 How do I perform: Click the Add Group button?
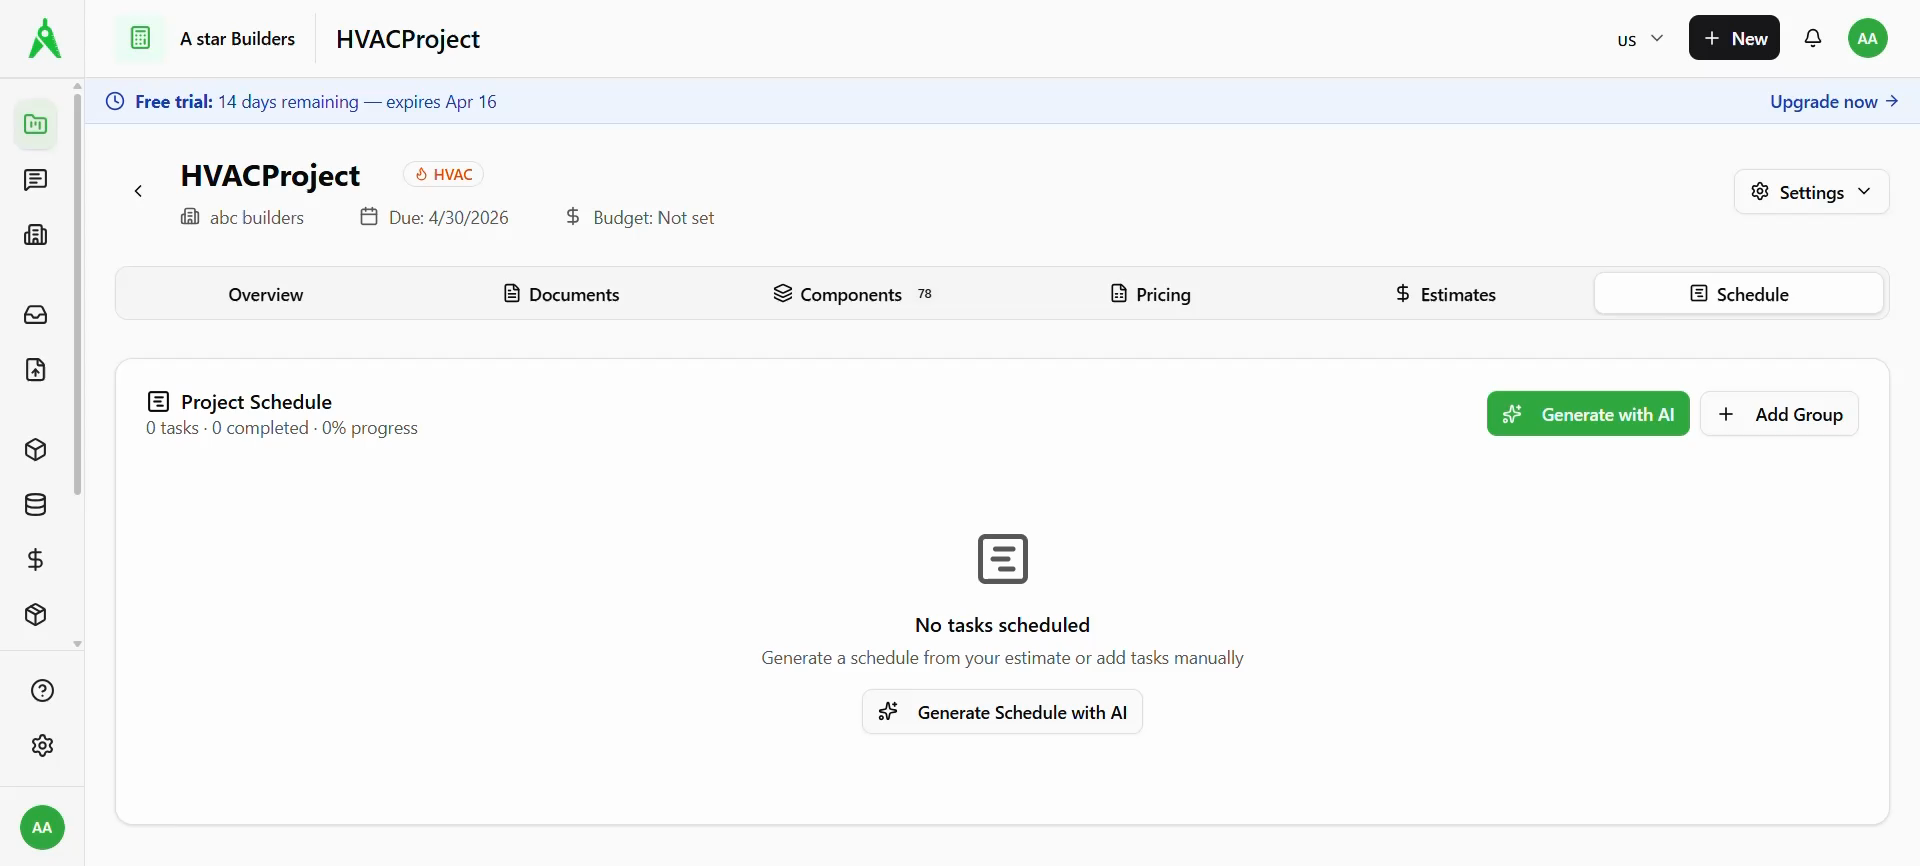1779,414
